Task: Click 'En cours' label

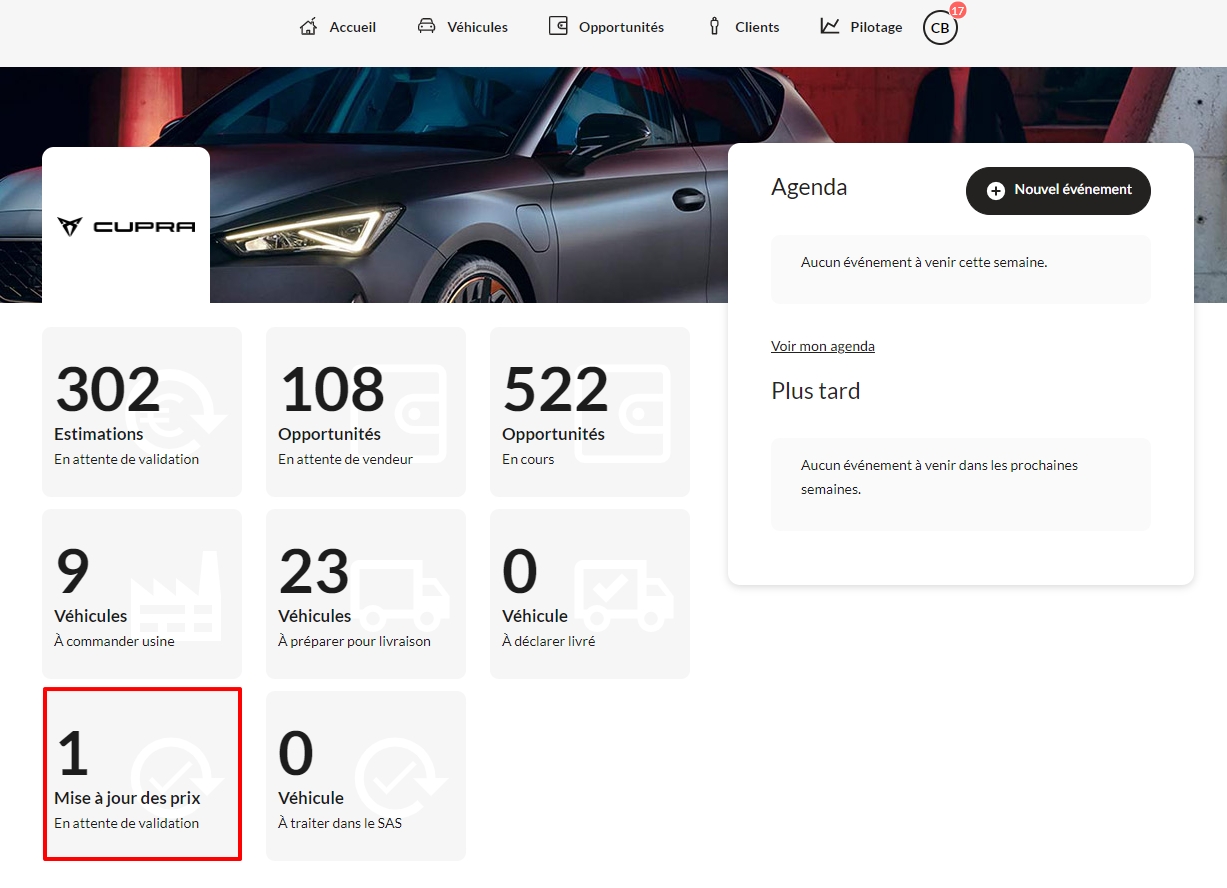Action: pyautogui.click(x=528, y=459)
